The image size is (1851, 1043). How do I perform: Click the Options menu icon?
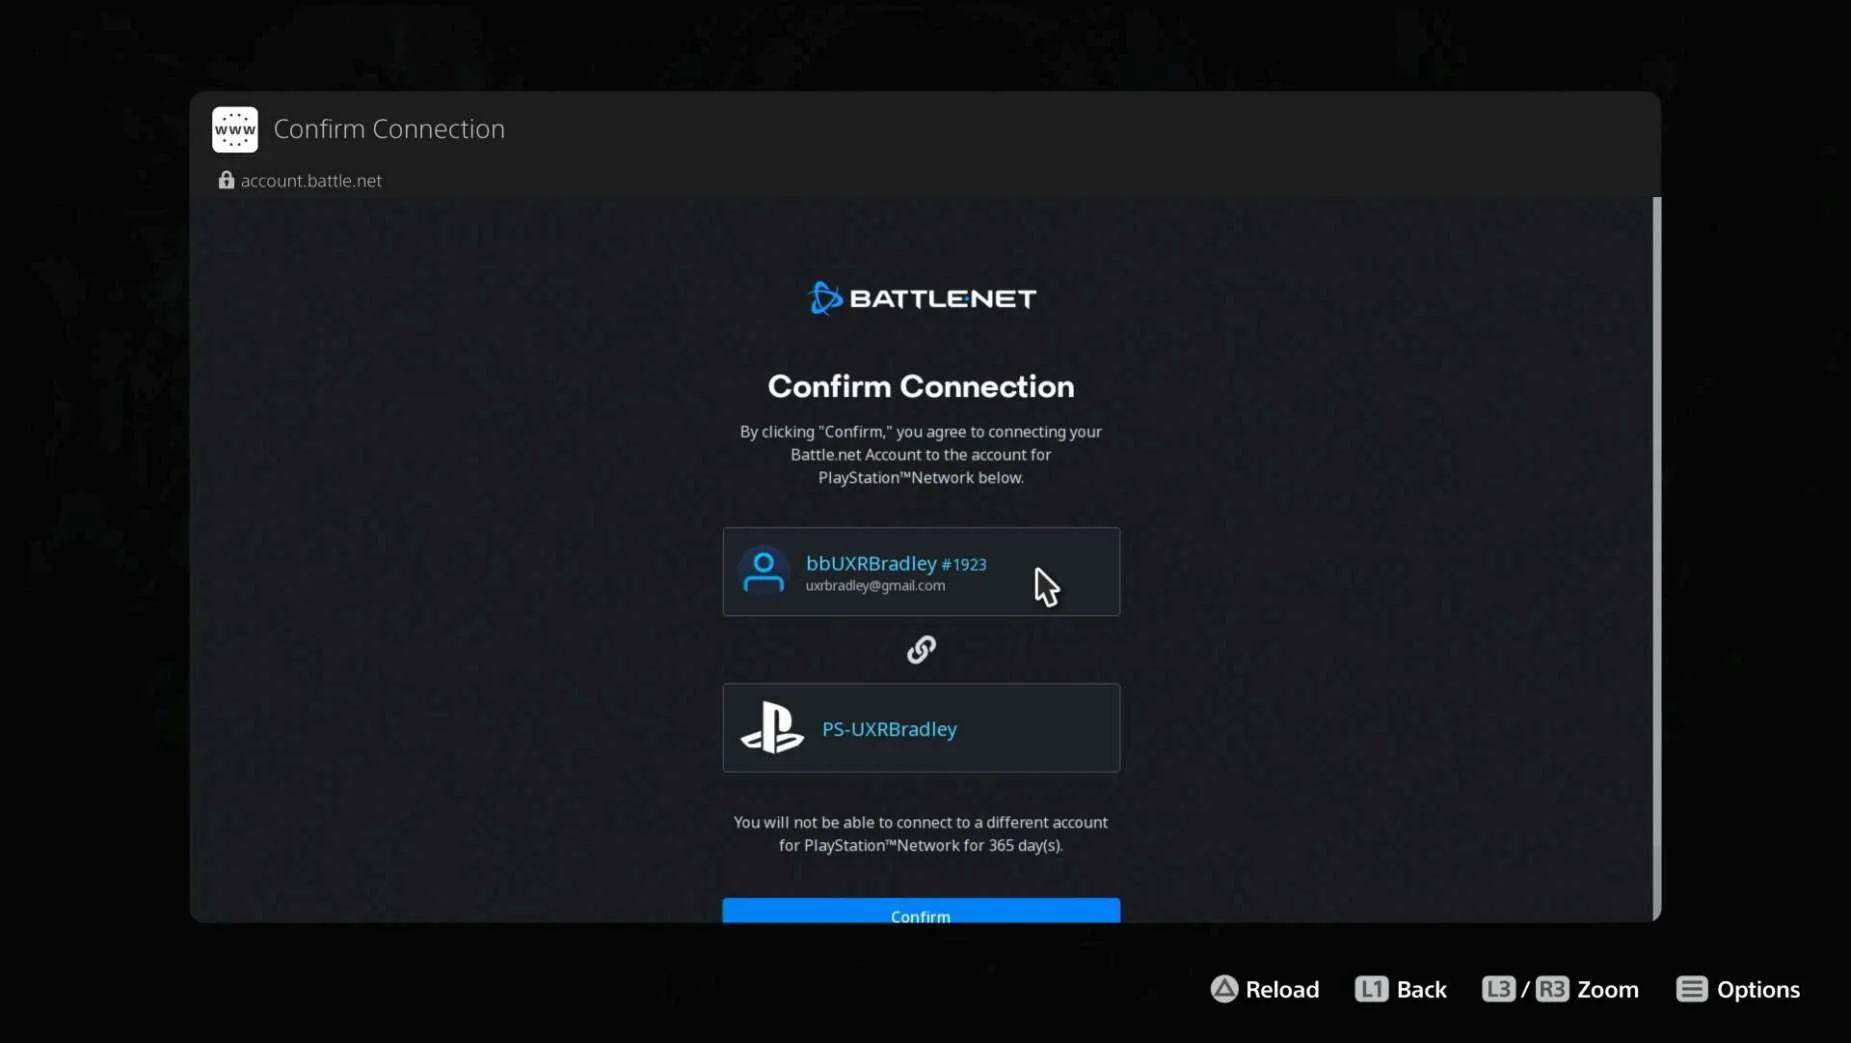(x=1692, y=989)
